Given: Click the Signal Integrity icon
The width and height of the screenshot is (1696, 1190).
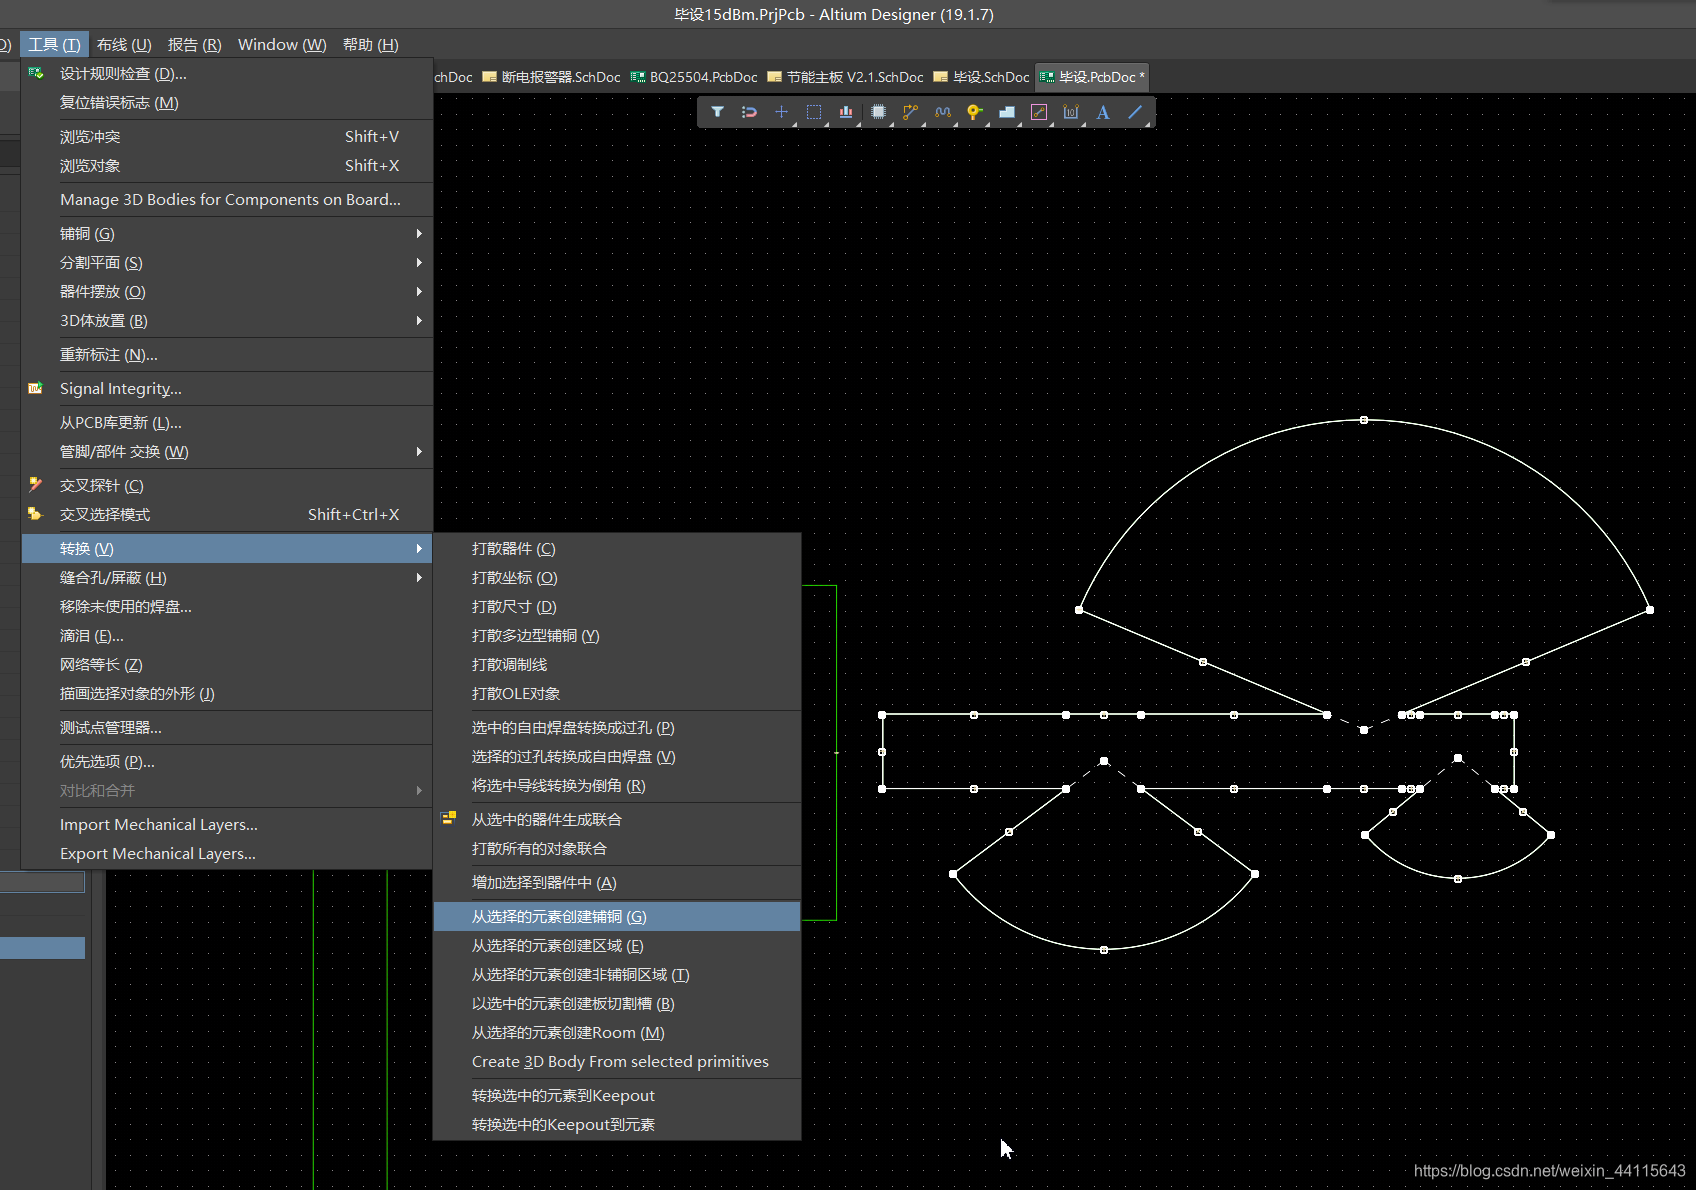Looking at the screenshot, I should coord(36,388).
